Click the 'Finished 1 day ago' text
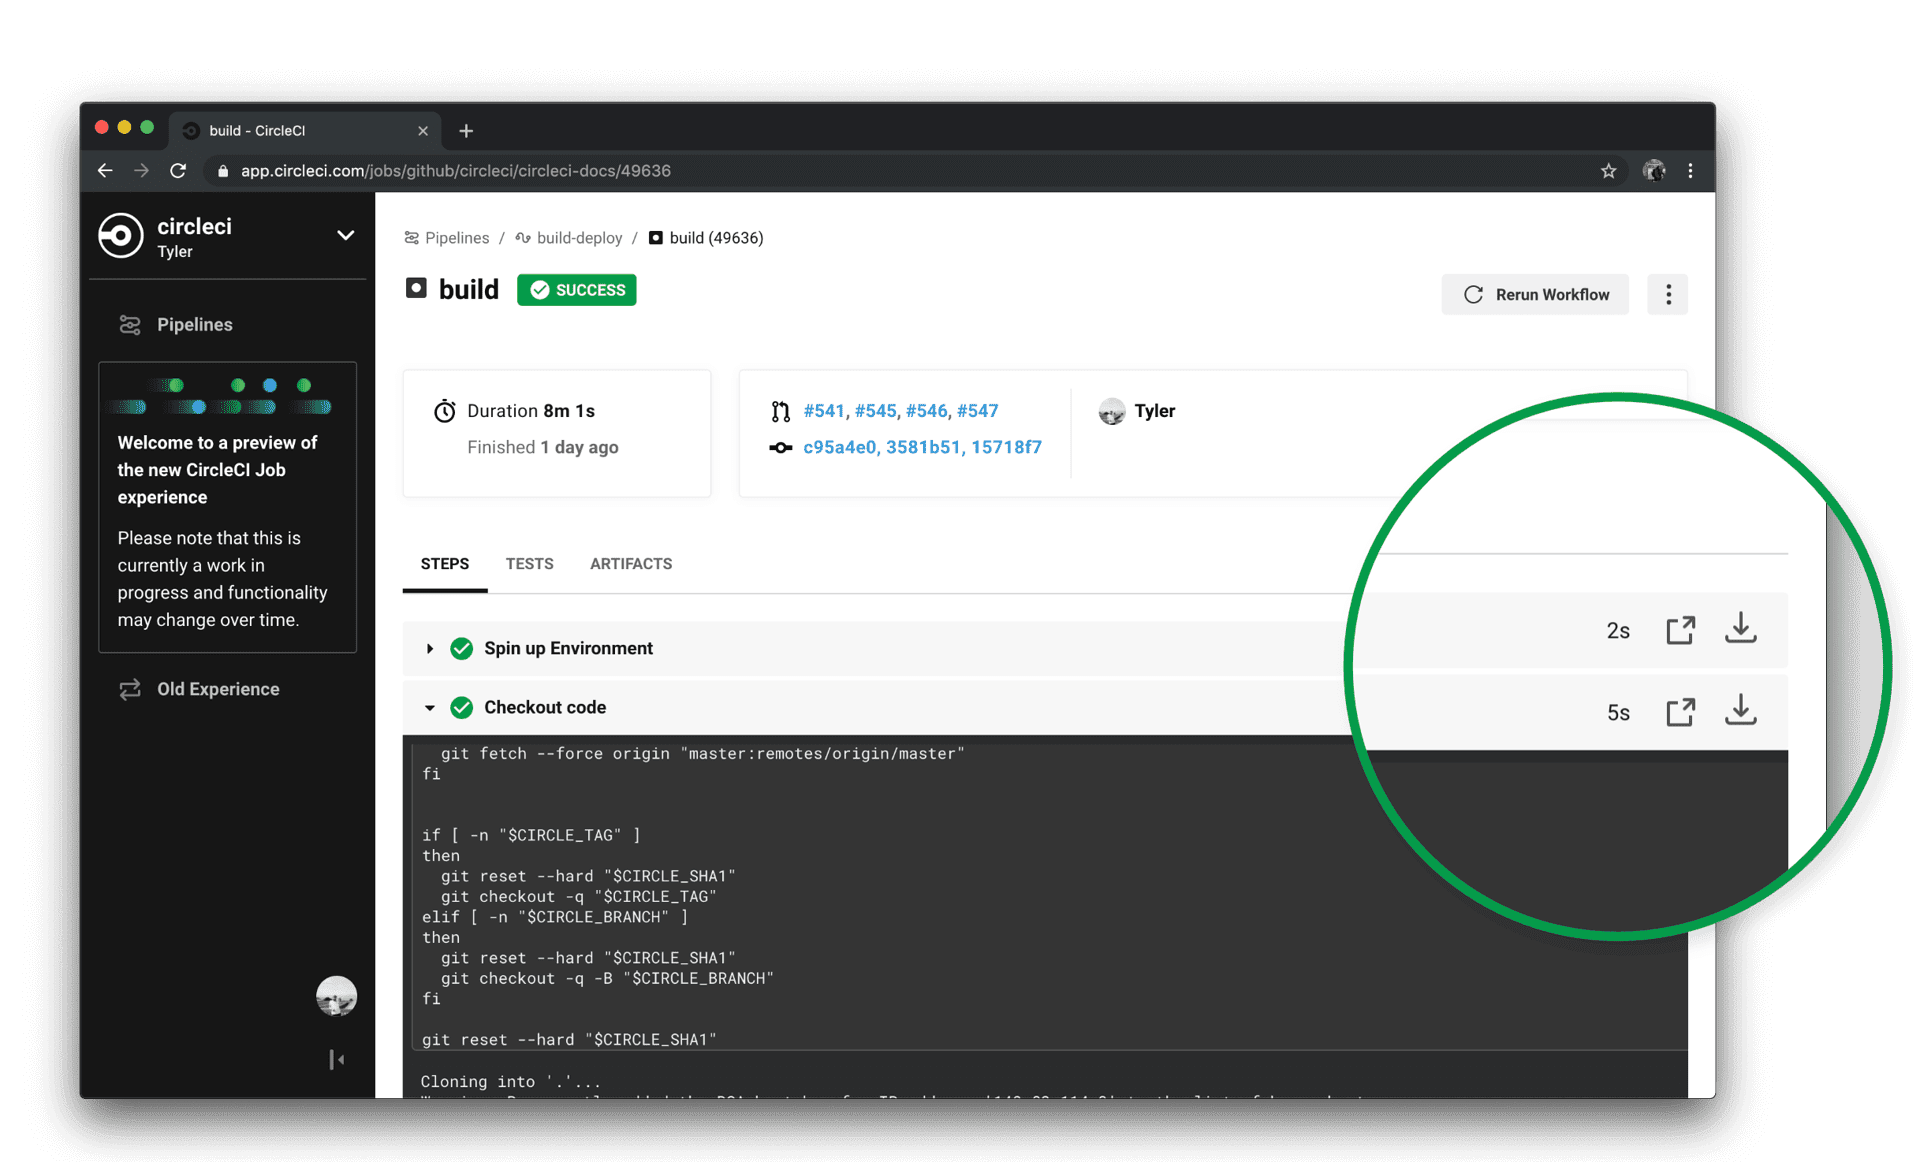1920x1162 pixels. [x=543, y=447]
